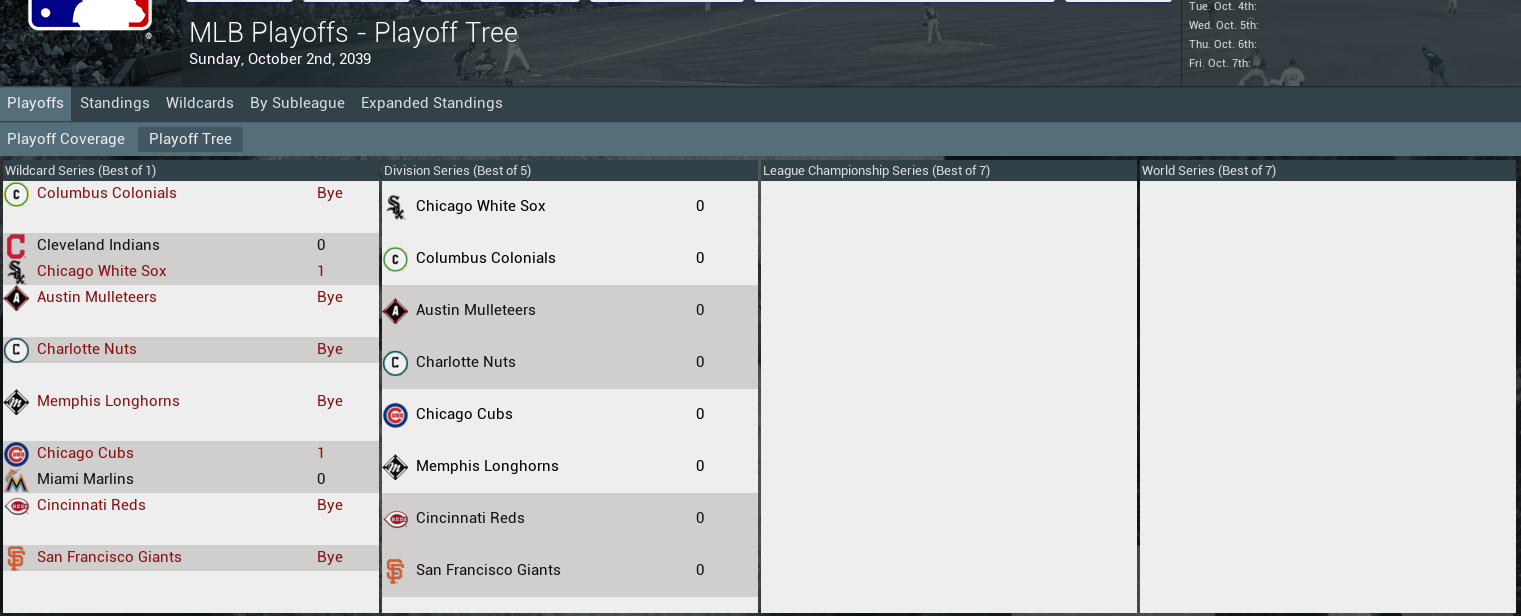
Task: Click Austin Mulleteers logo in Wildcard Series
Action: 16,298
